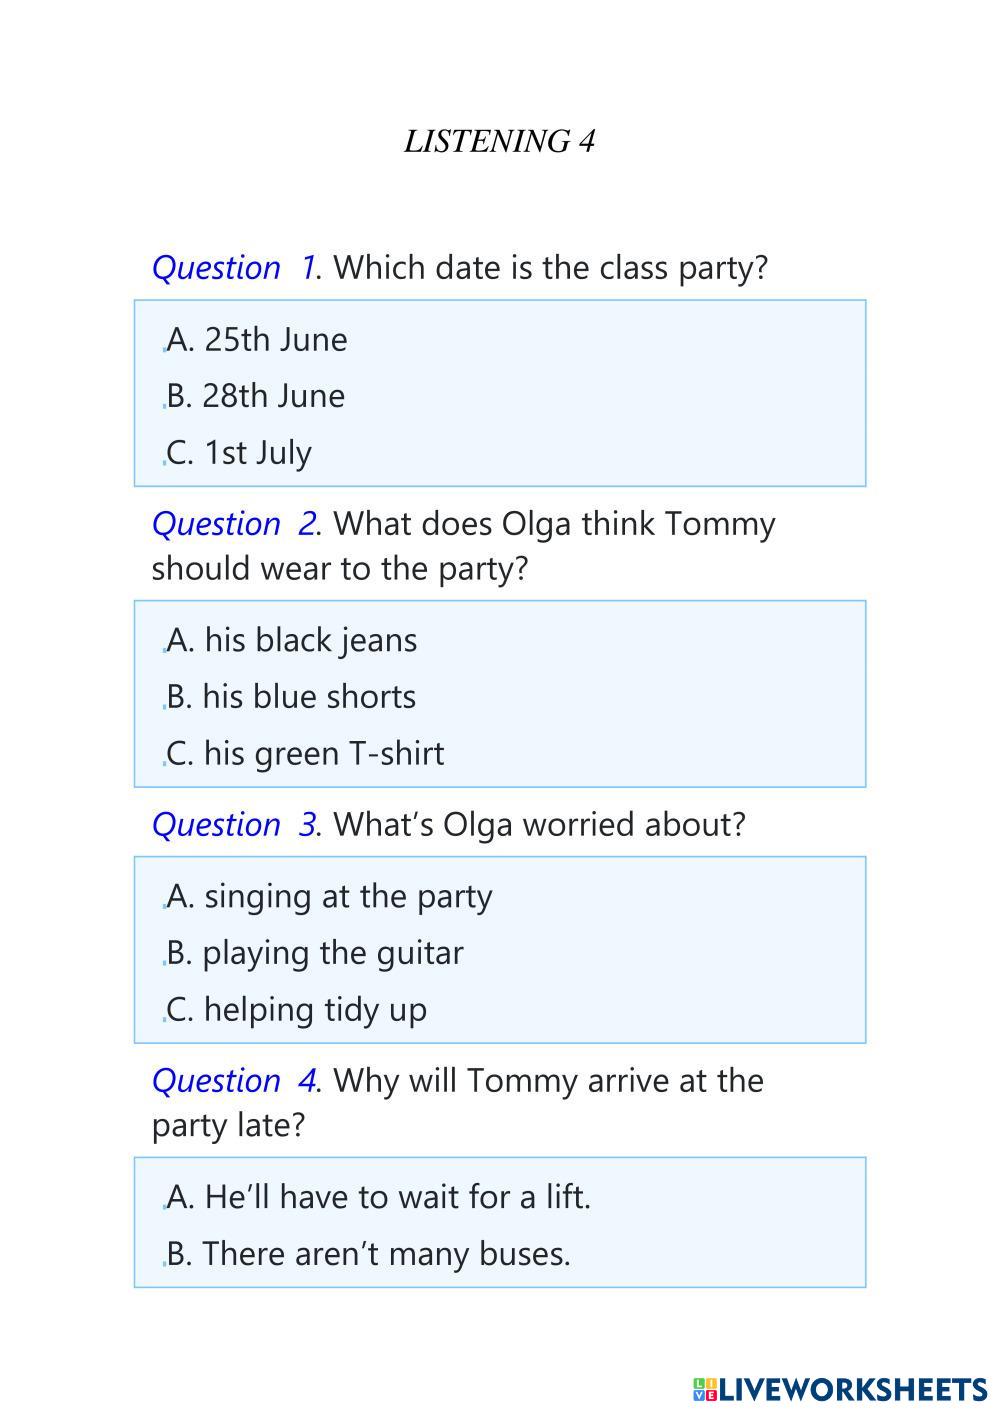This screenshot has height=1414, width=1000.
Task: Open the LIVEWORKSHEETS brand text link
Action: (x=852, y=1388)
